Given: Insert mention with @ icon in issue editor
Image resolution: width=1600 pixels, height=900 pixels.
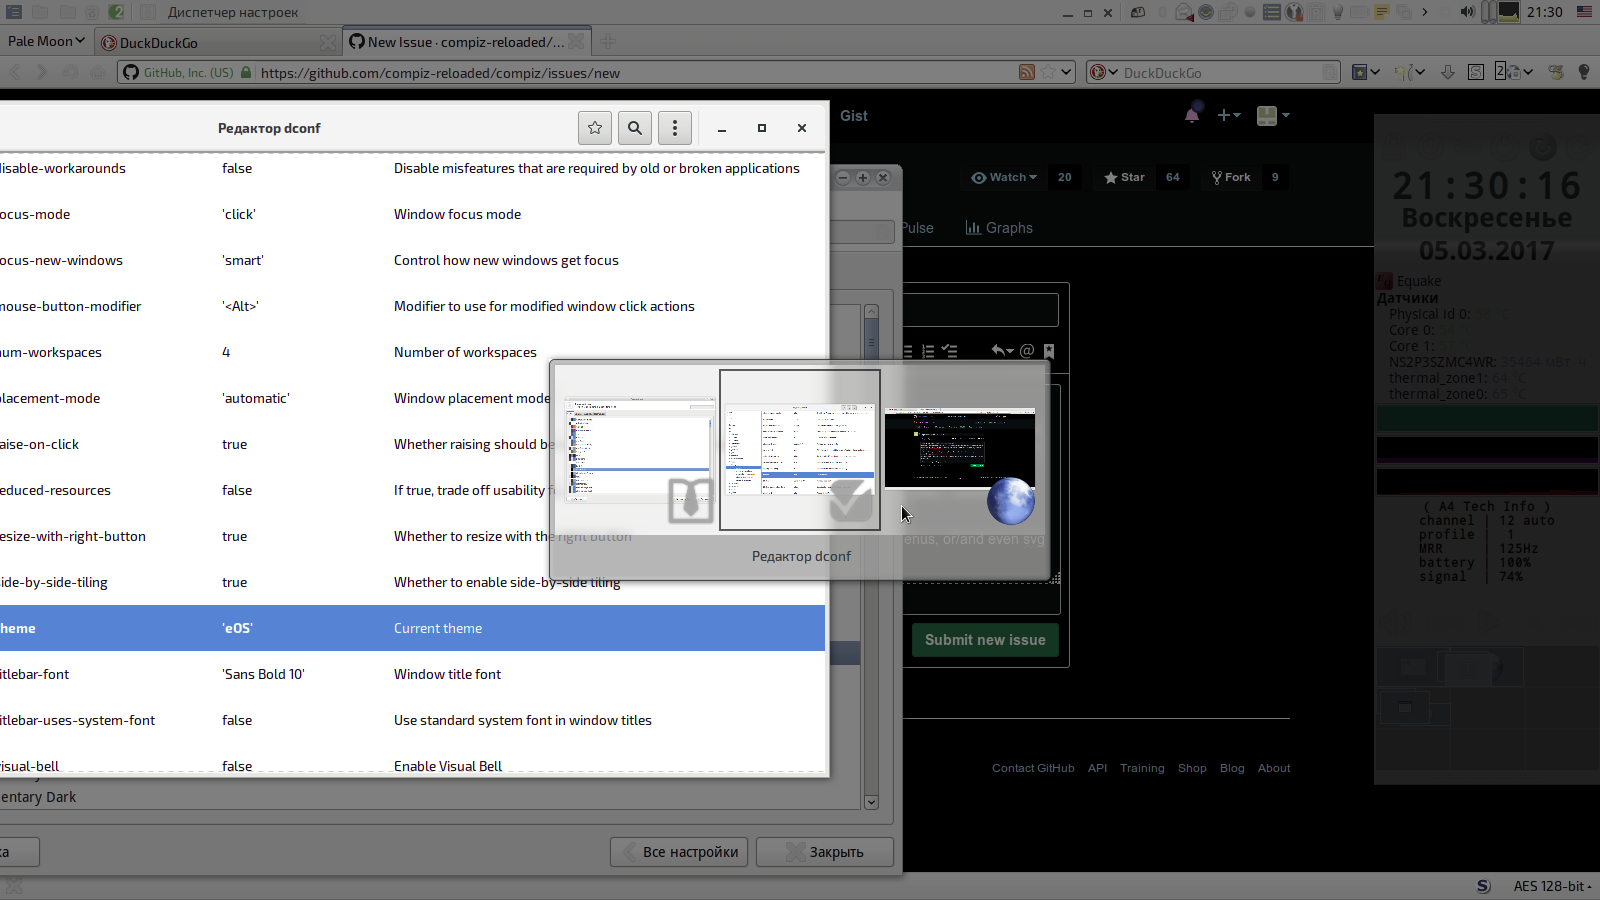Looking at the screenshot, I should [x=1027, y=350].
